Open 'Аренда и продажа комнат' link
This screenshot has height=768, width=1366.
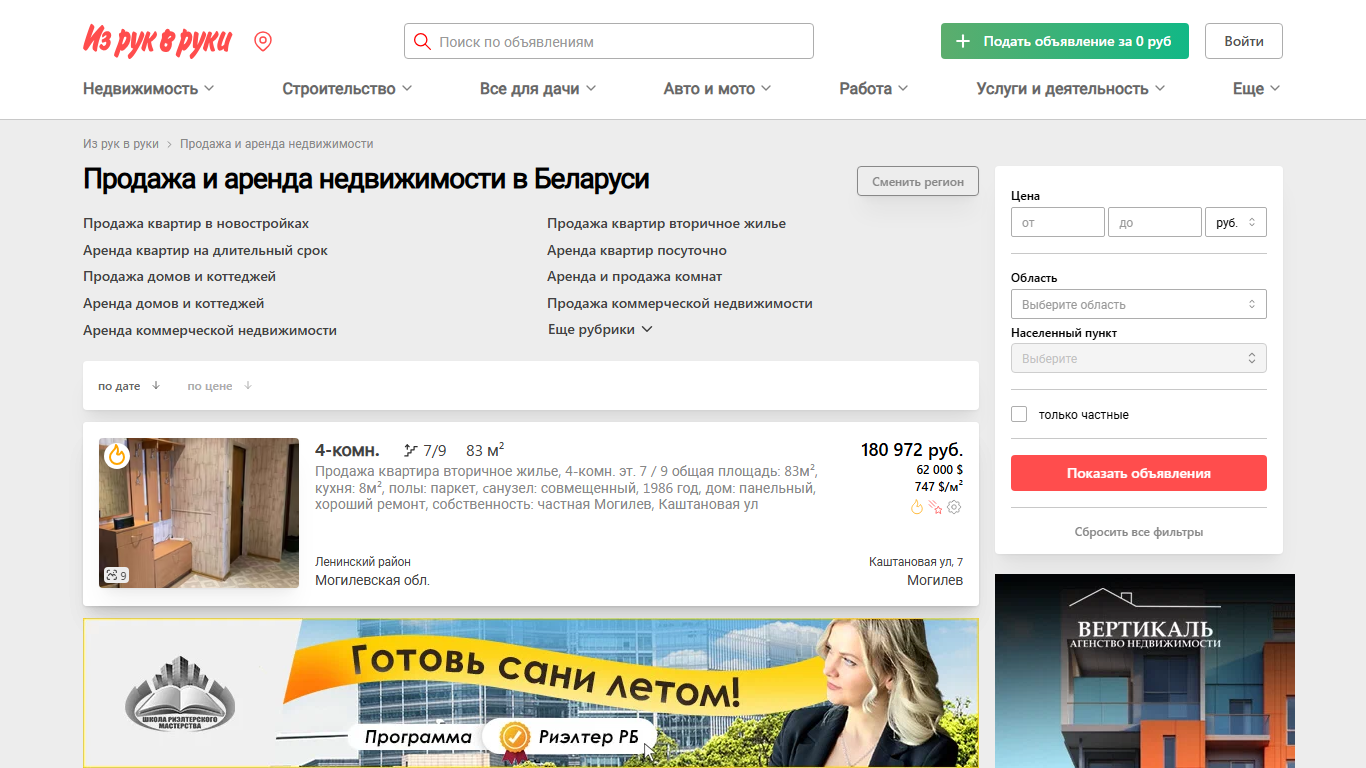634,276
